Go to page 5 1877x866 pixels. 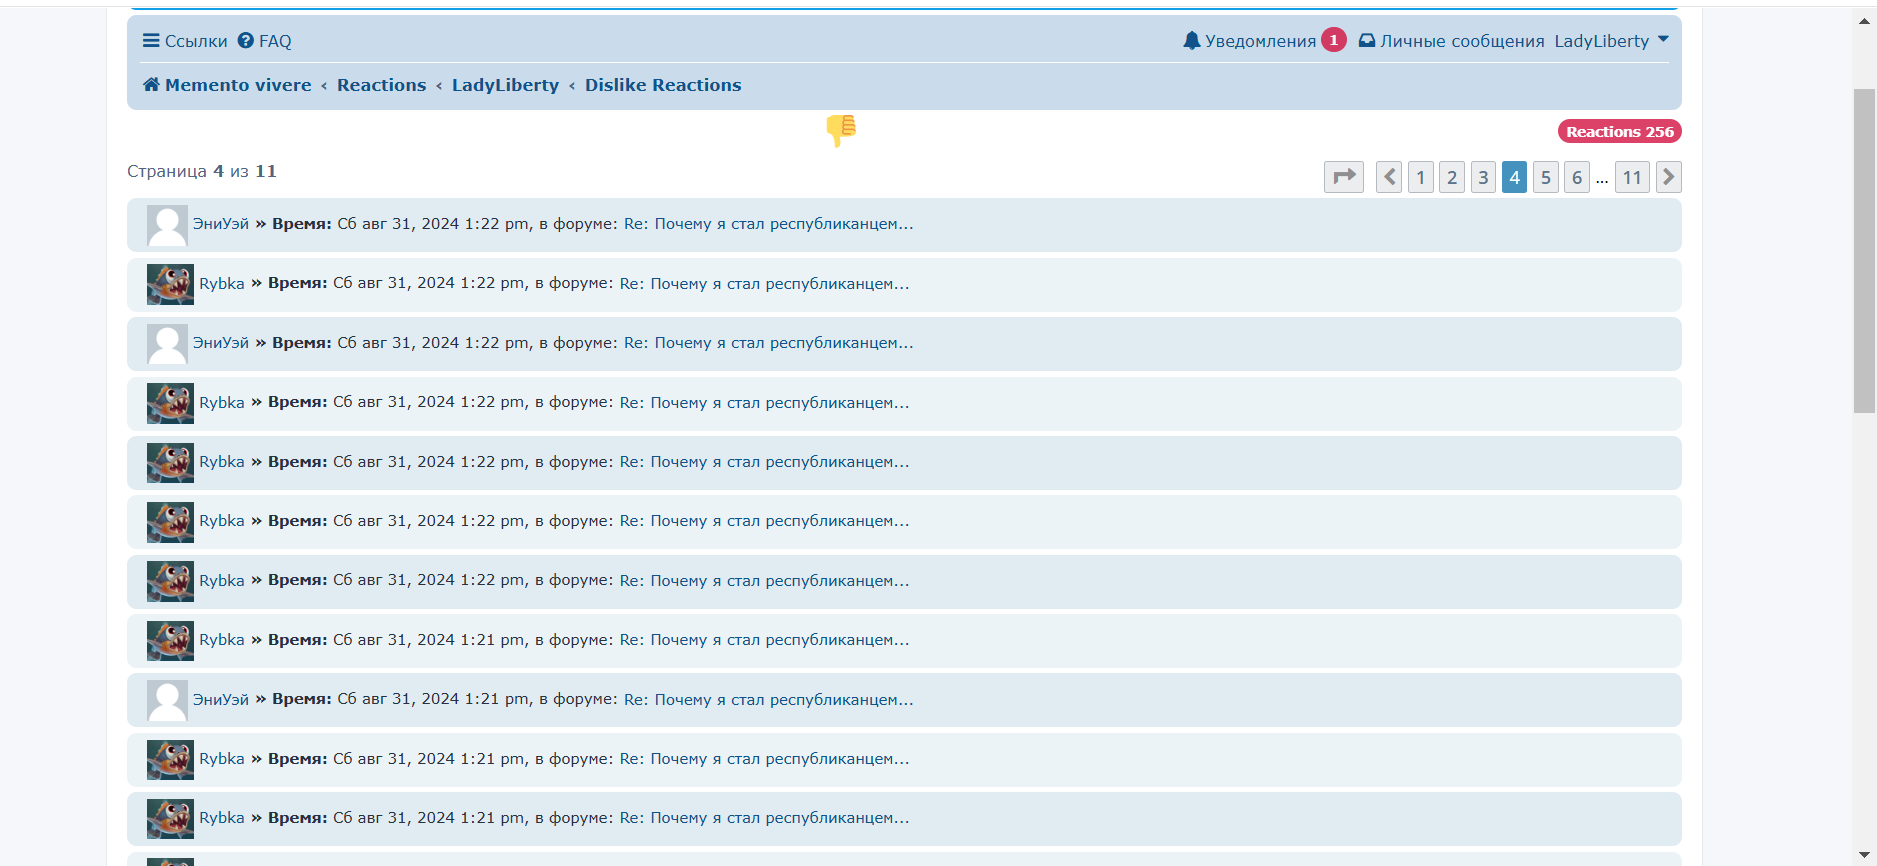tap(1546, 177)
